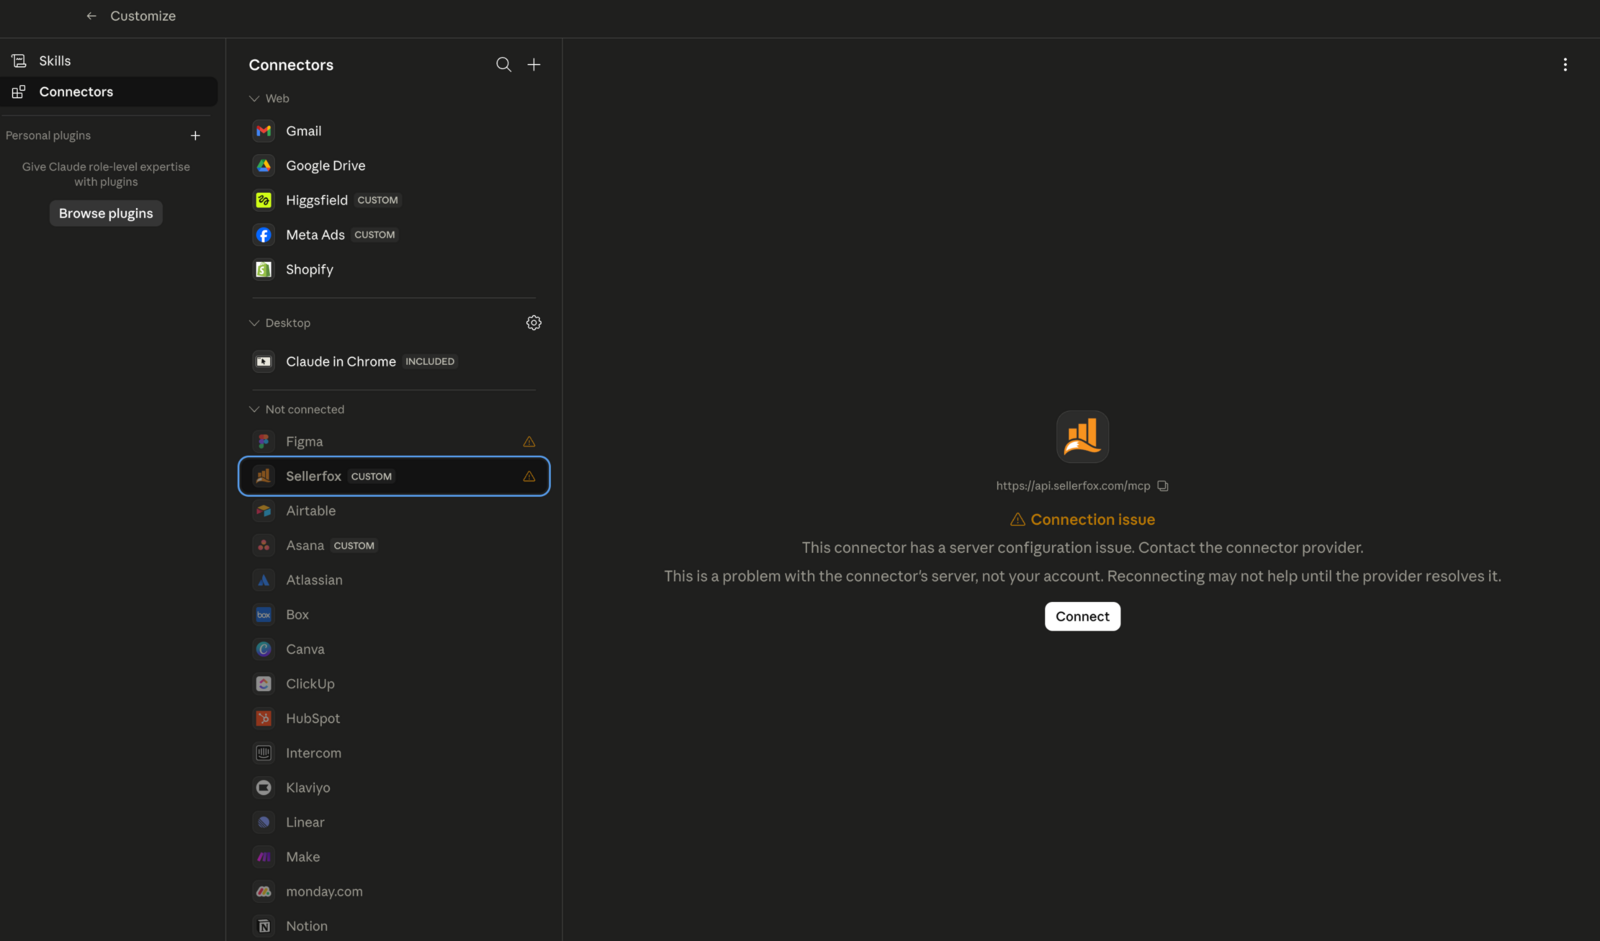Select the Shopify connector icon
The width and height of the screenshot is (1600, 941).
(x=264, y=270)
